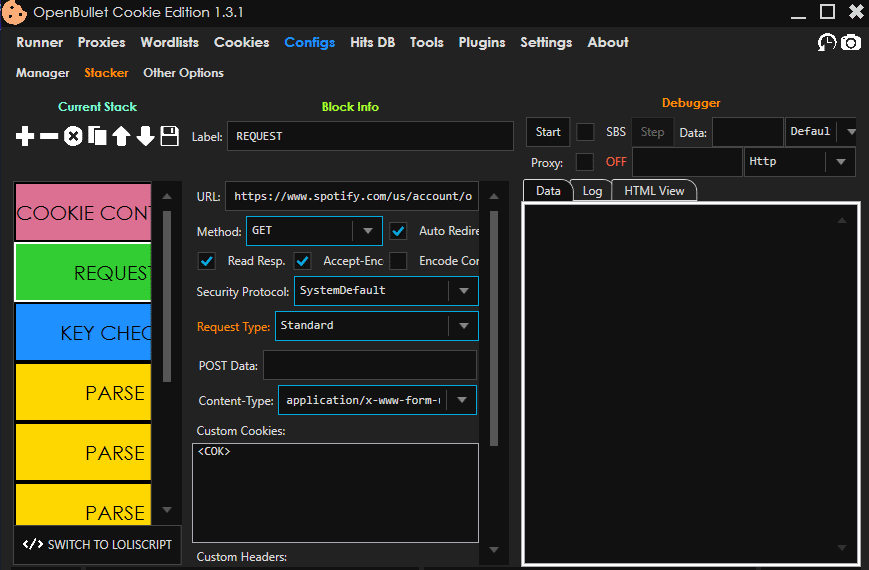Open the HTML View tab
Image resolution: width=869 pixels, height=570 pixels.
[654, 191]
